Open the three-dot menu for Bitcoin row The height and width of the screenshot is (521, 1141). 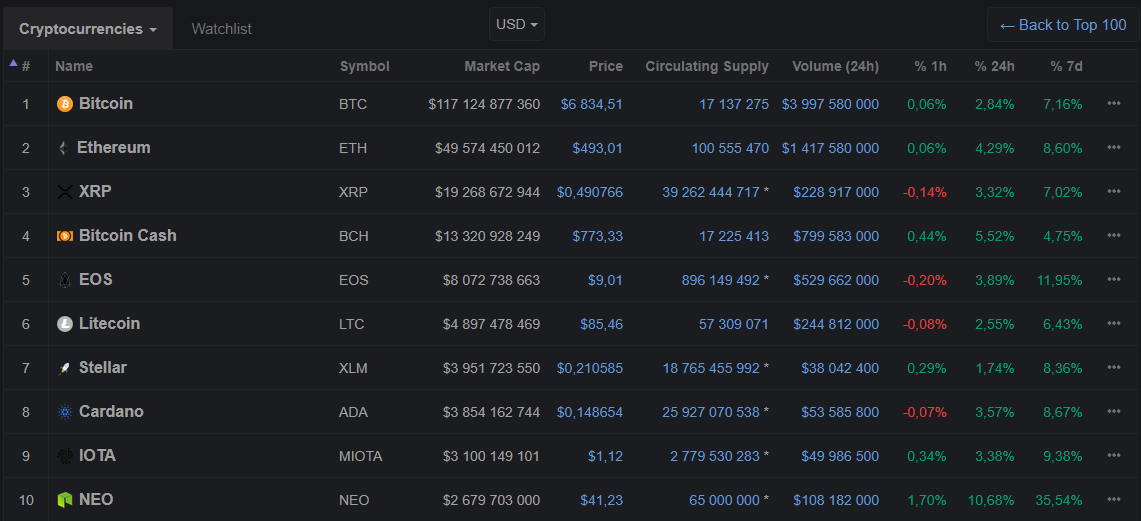pyautogui.click(x=1114, y=104)
